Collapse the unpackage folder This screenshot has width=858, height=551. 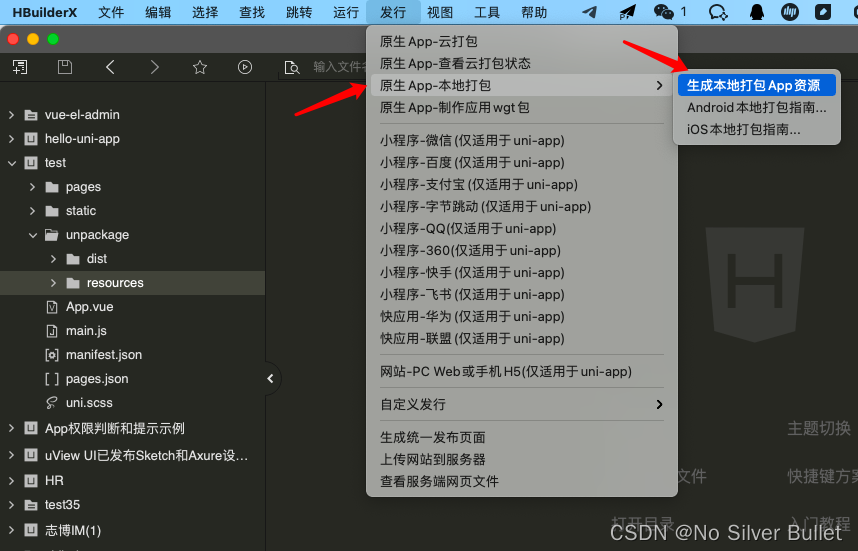pos(33,235)
